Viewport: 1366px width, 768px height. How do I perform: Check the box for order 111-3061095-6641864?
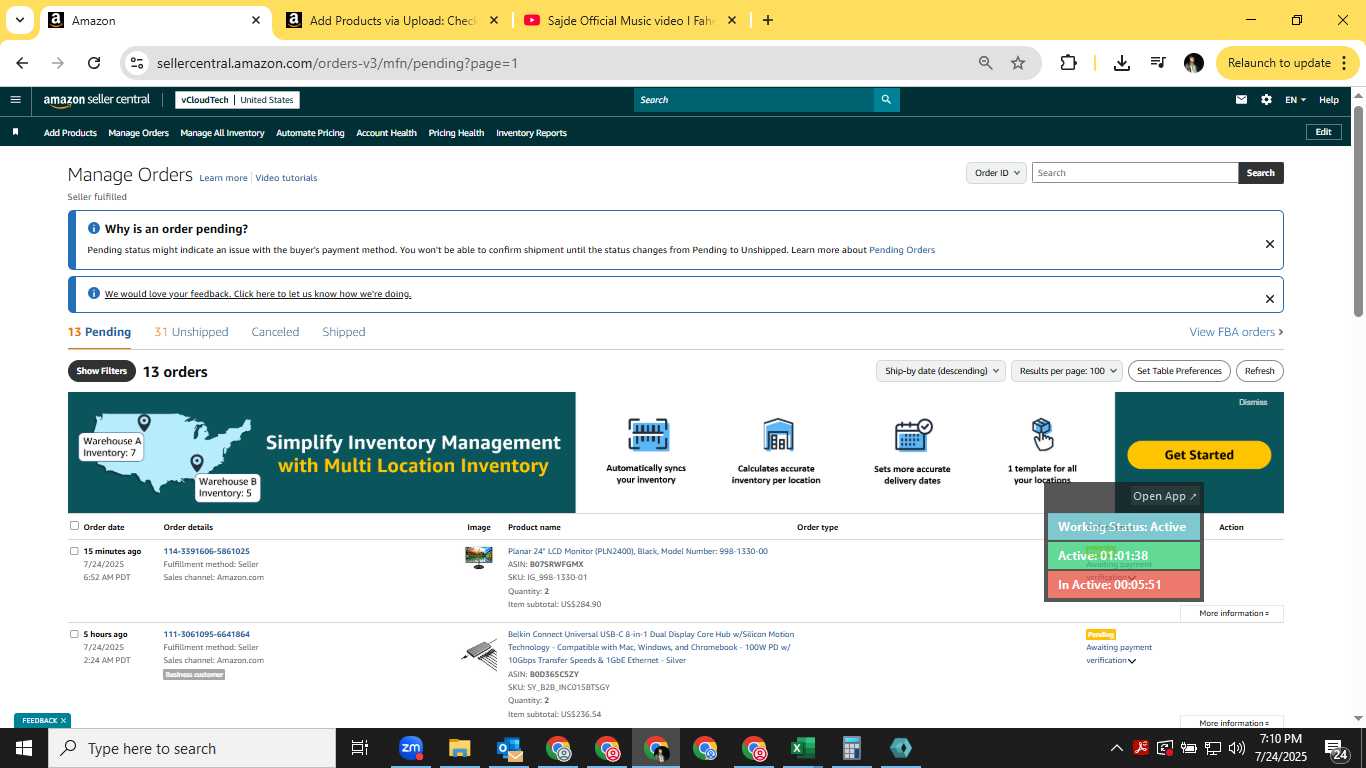[74, 634]
